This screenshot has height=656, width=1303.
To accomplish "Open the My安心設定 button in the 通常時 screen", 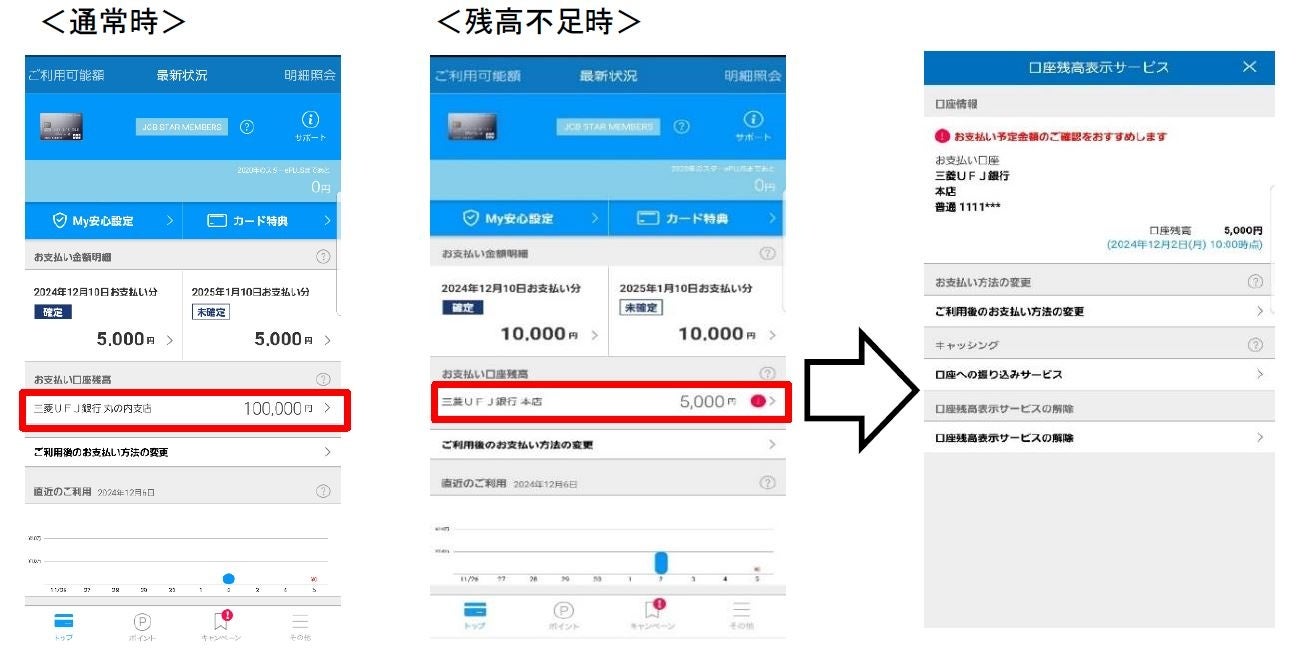I will click(x=104, y=220).
